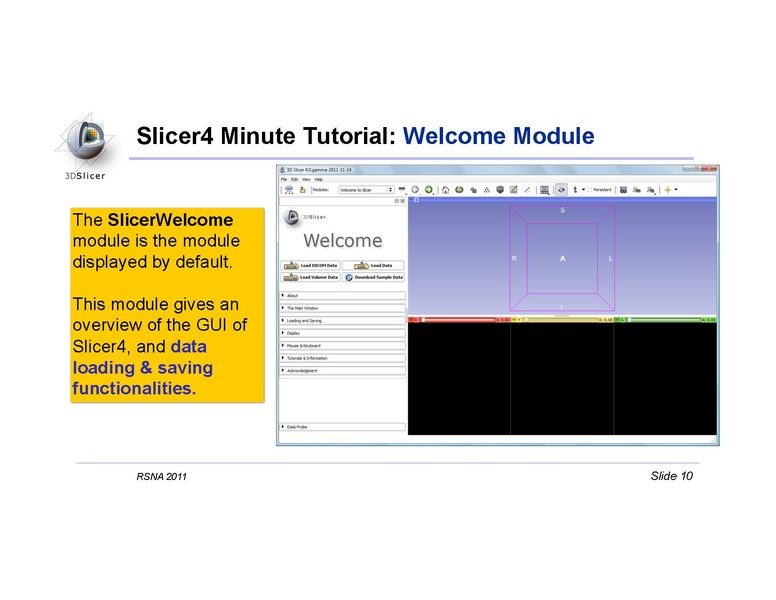Click the pin icon on the green slice bar
This screenshot has height=600, width=776.
pyautogui.click(x=617, y=320)
